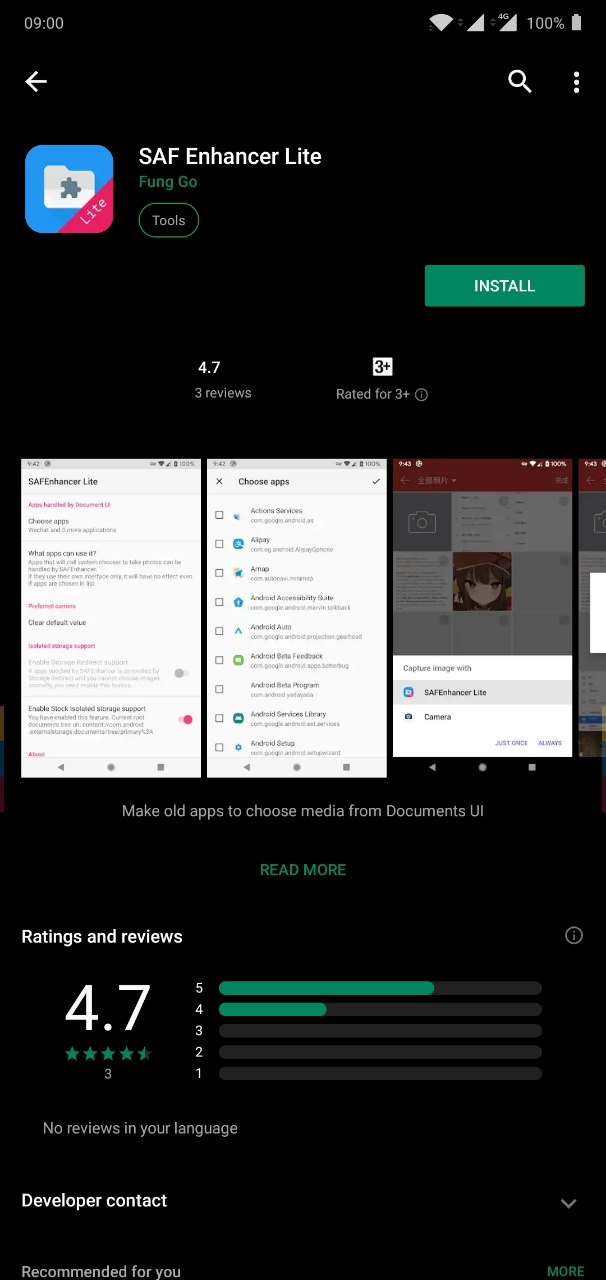Viewport: 606px width, 1280px height.
Task: Tap the Ratings and reviews info icon
Action: coord(574,936)
